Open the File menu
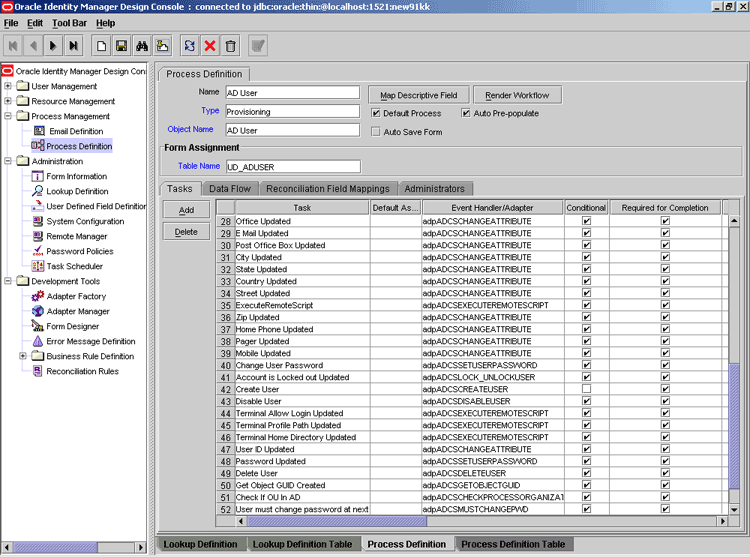 (x=11, y=23)
